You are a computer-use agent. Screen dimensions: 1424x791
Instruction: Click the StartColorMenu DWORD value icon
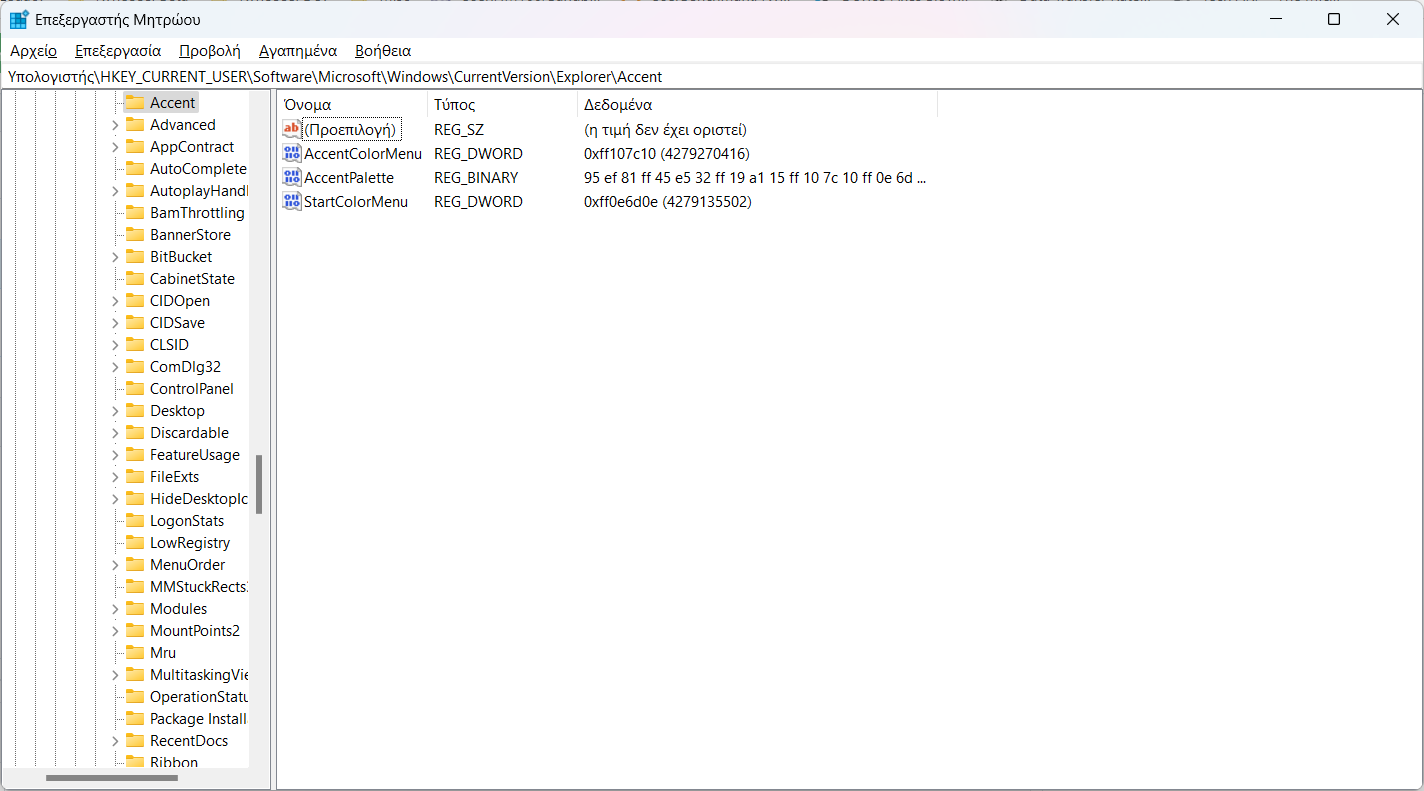click(x=291, y=201)
